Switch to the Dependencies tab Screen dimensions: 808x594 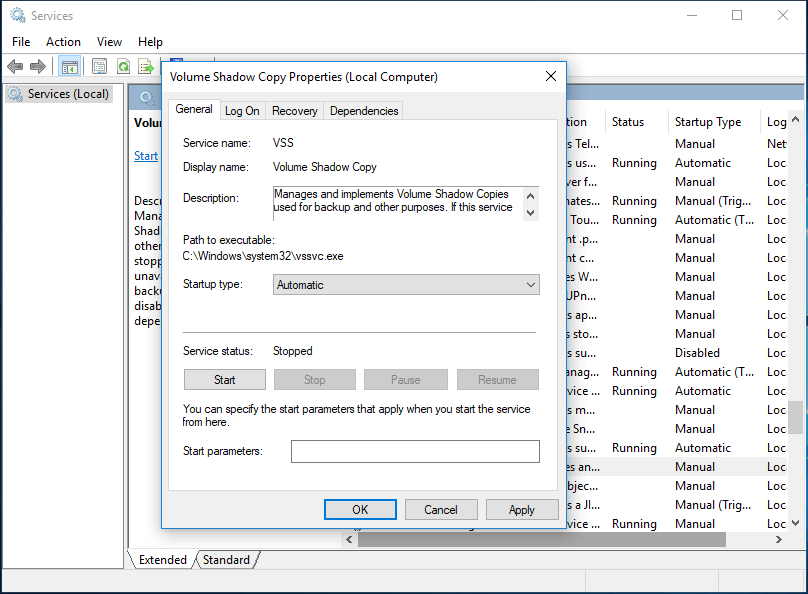tap(364, 111)
